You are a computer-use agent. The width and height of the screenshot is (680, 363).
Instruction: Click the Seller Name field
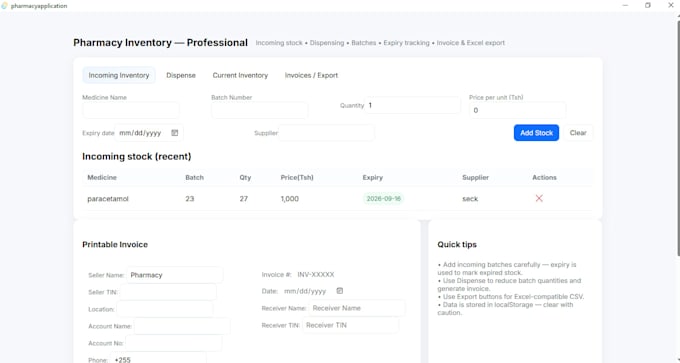pyautogui.click(x=175, y=275)
